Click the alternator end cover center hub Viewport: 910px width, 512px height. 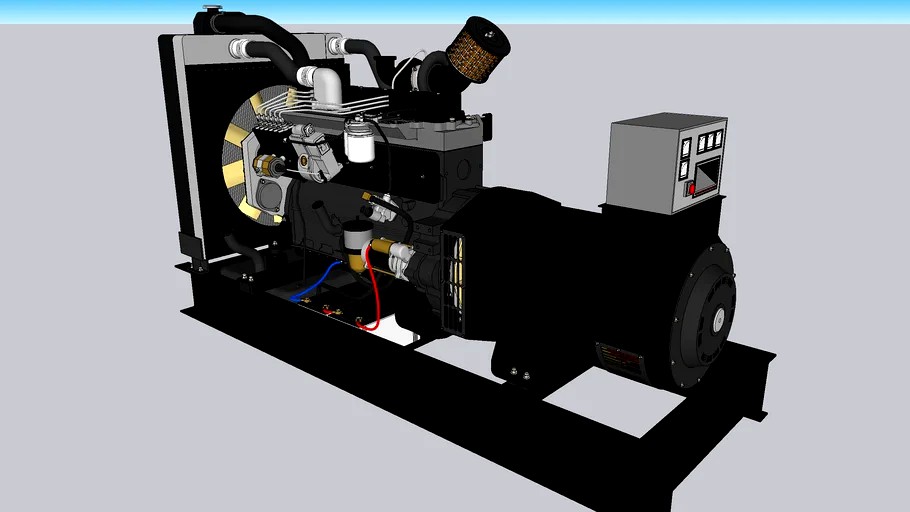pos(716,320)
